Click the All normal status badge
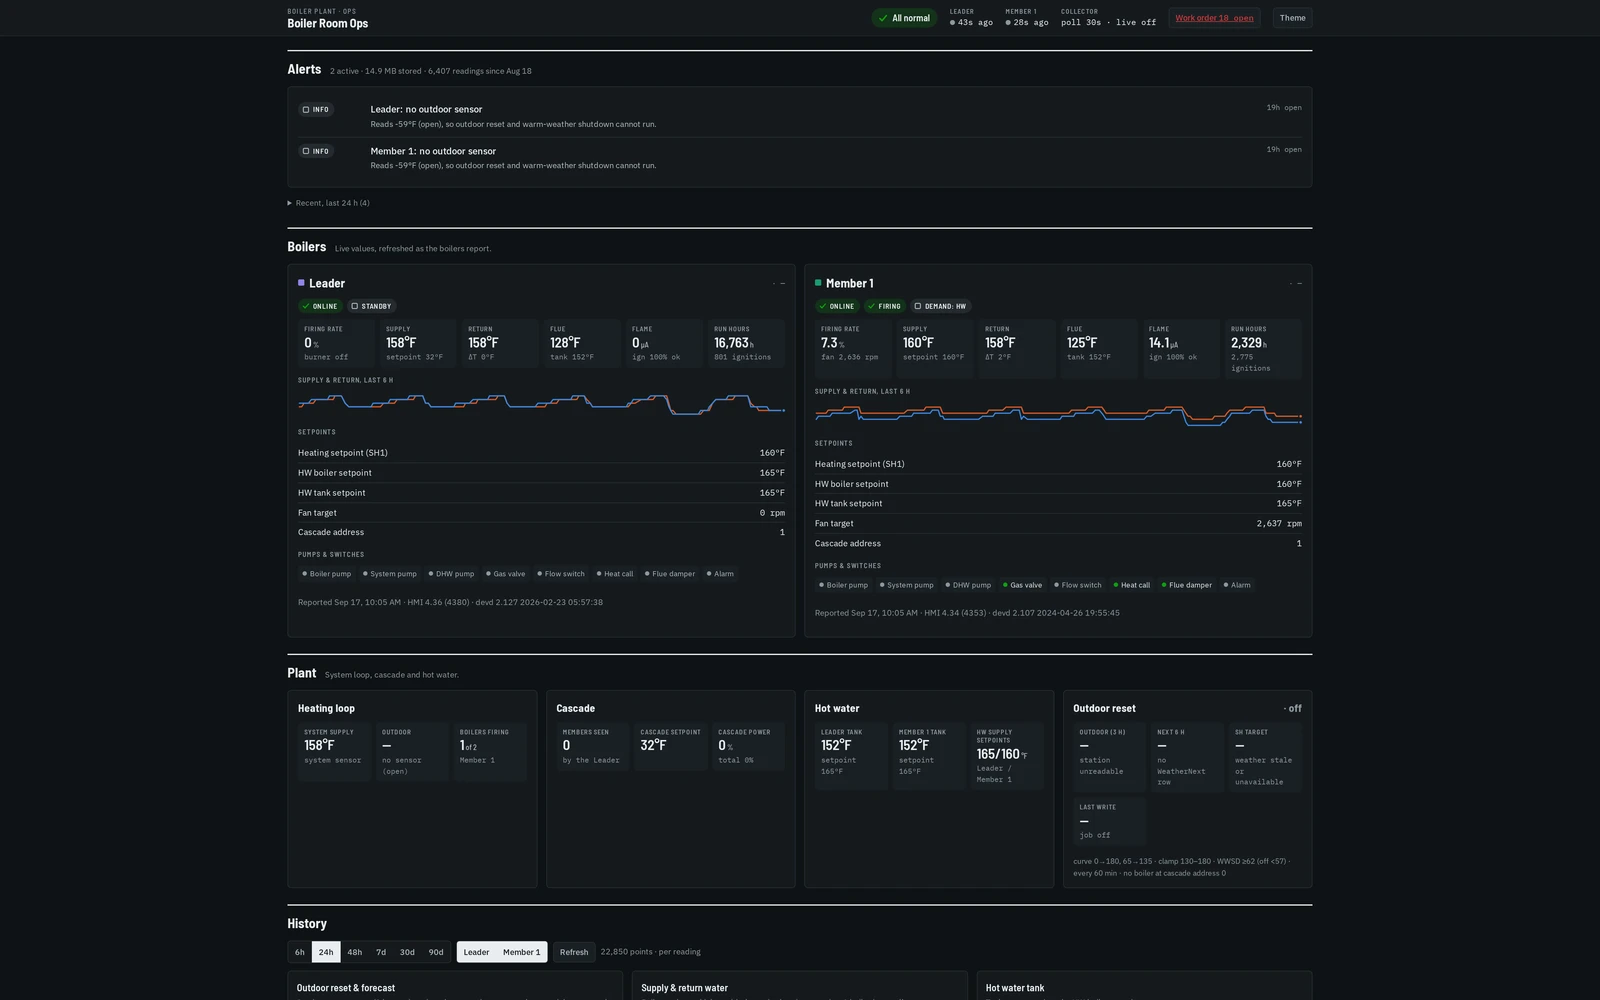Screen dimensions: 1600x1000 click(x=904, y=18)
